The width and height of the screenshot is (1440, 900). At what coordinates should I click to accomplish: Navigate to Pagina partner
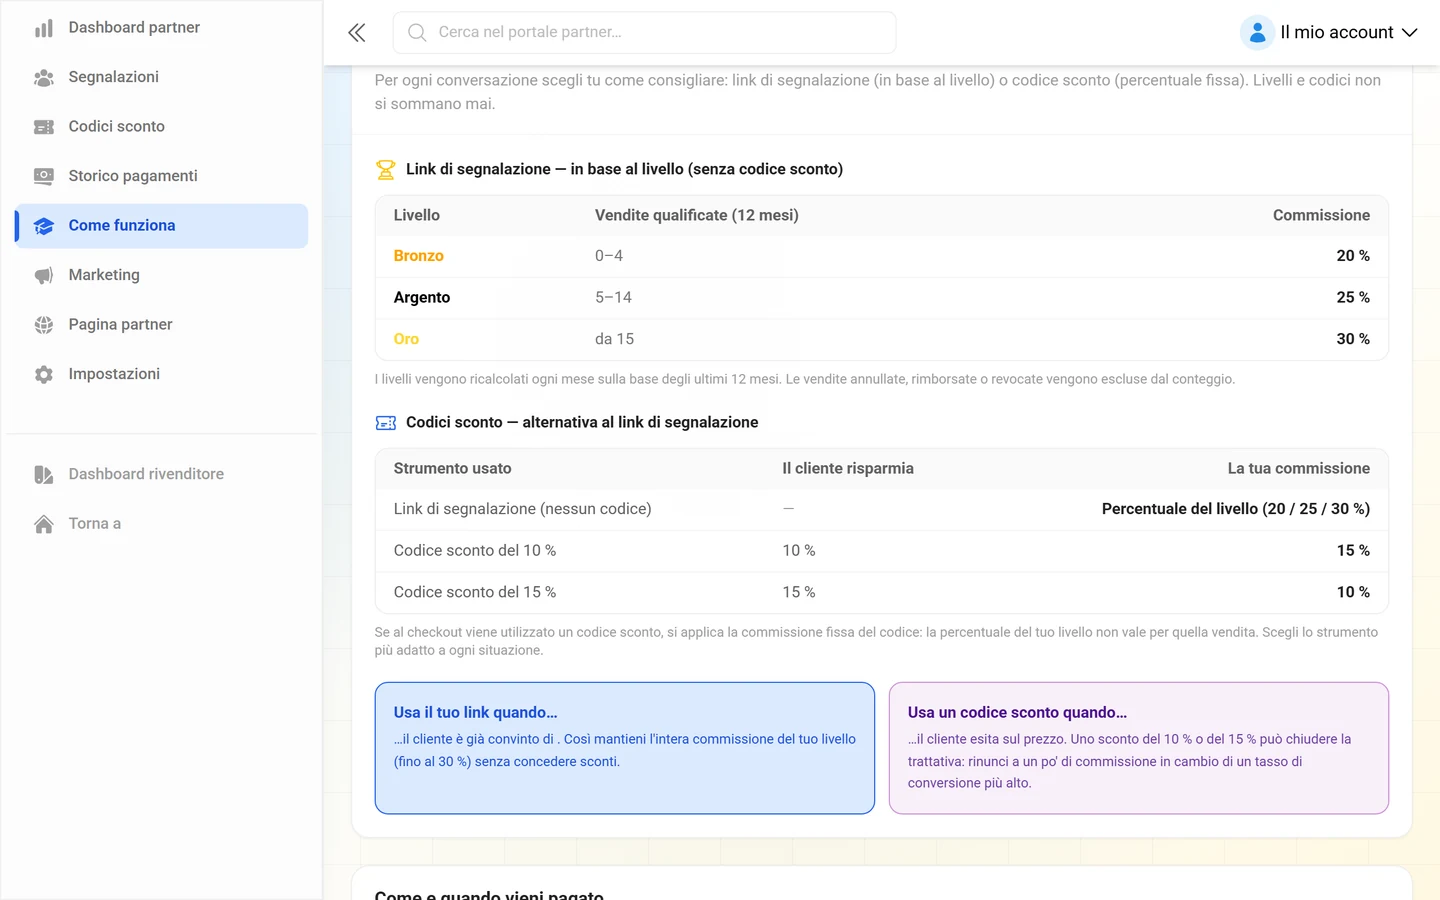pos(162,325)
